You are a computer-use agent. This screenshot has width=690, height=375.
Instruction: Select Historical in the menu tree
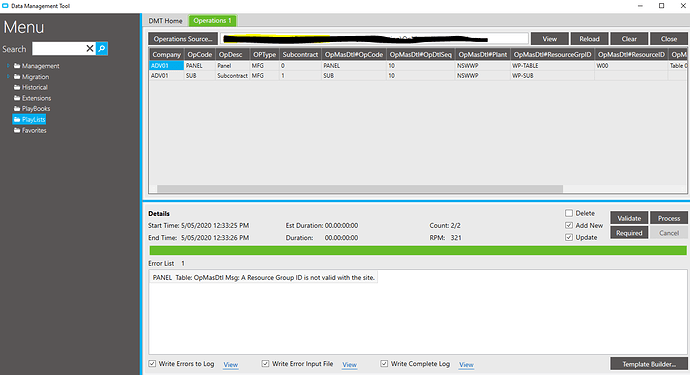click(35, 87)
